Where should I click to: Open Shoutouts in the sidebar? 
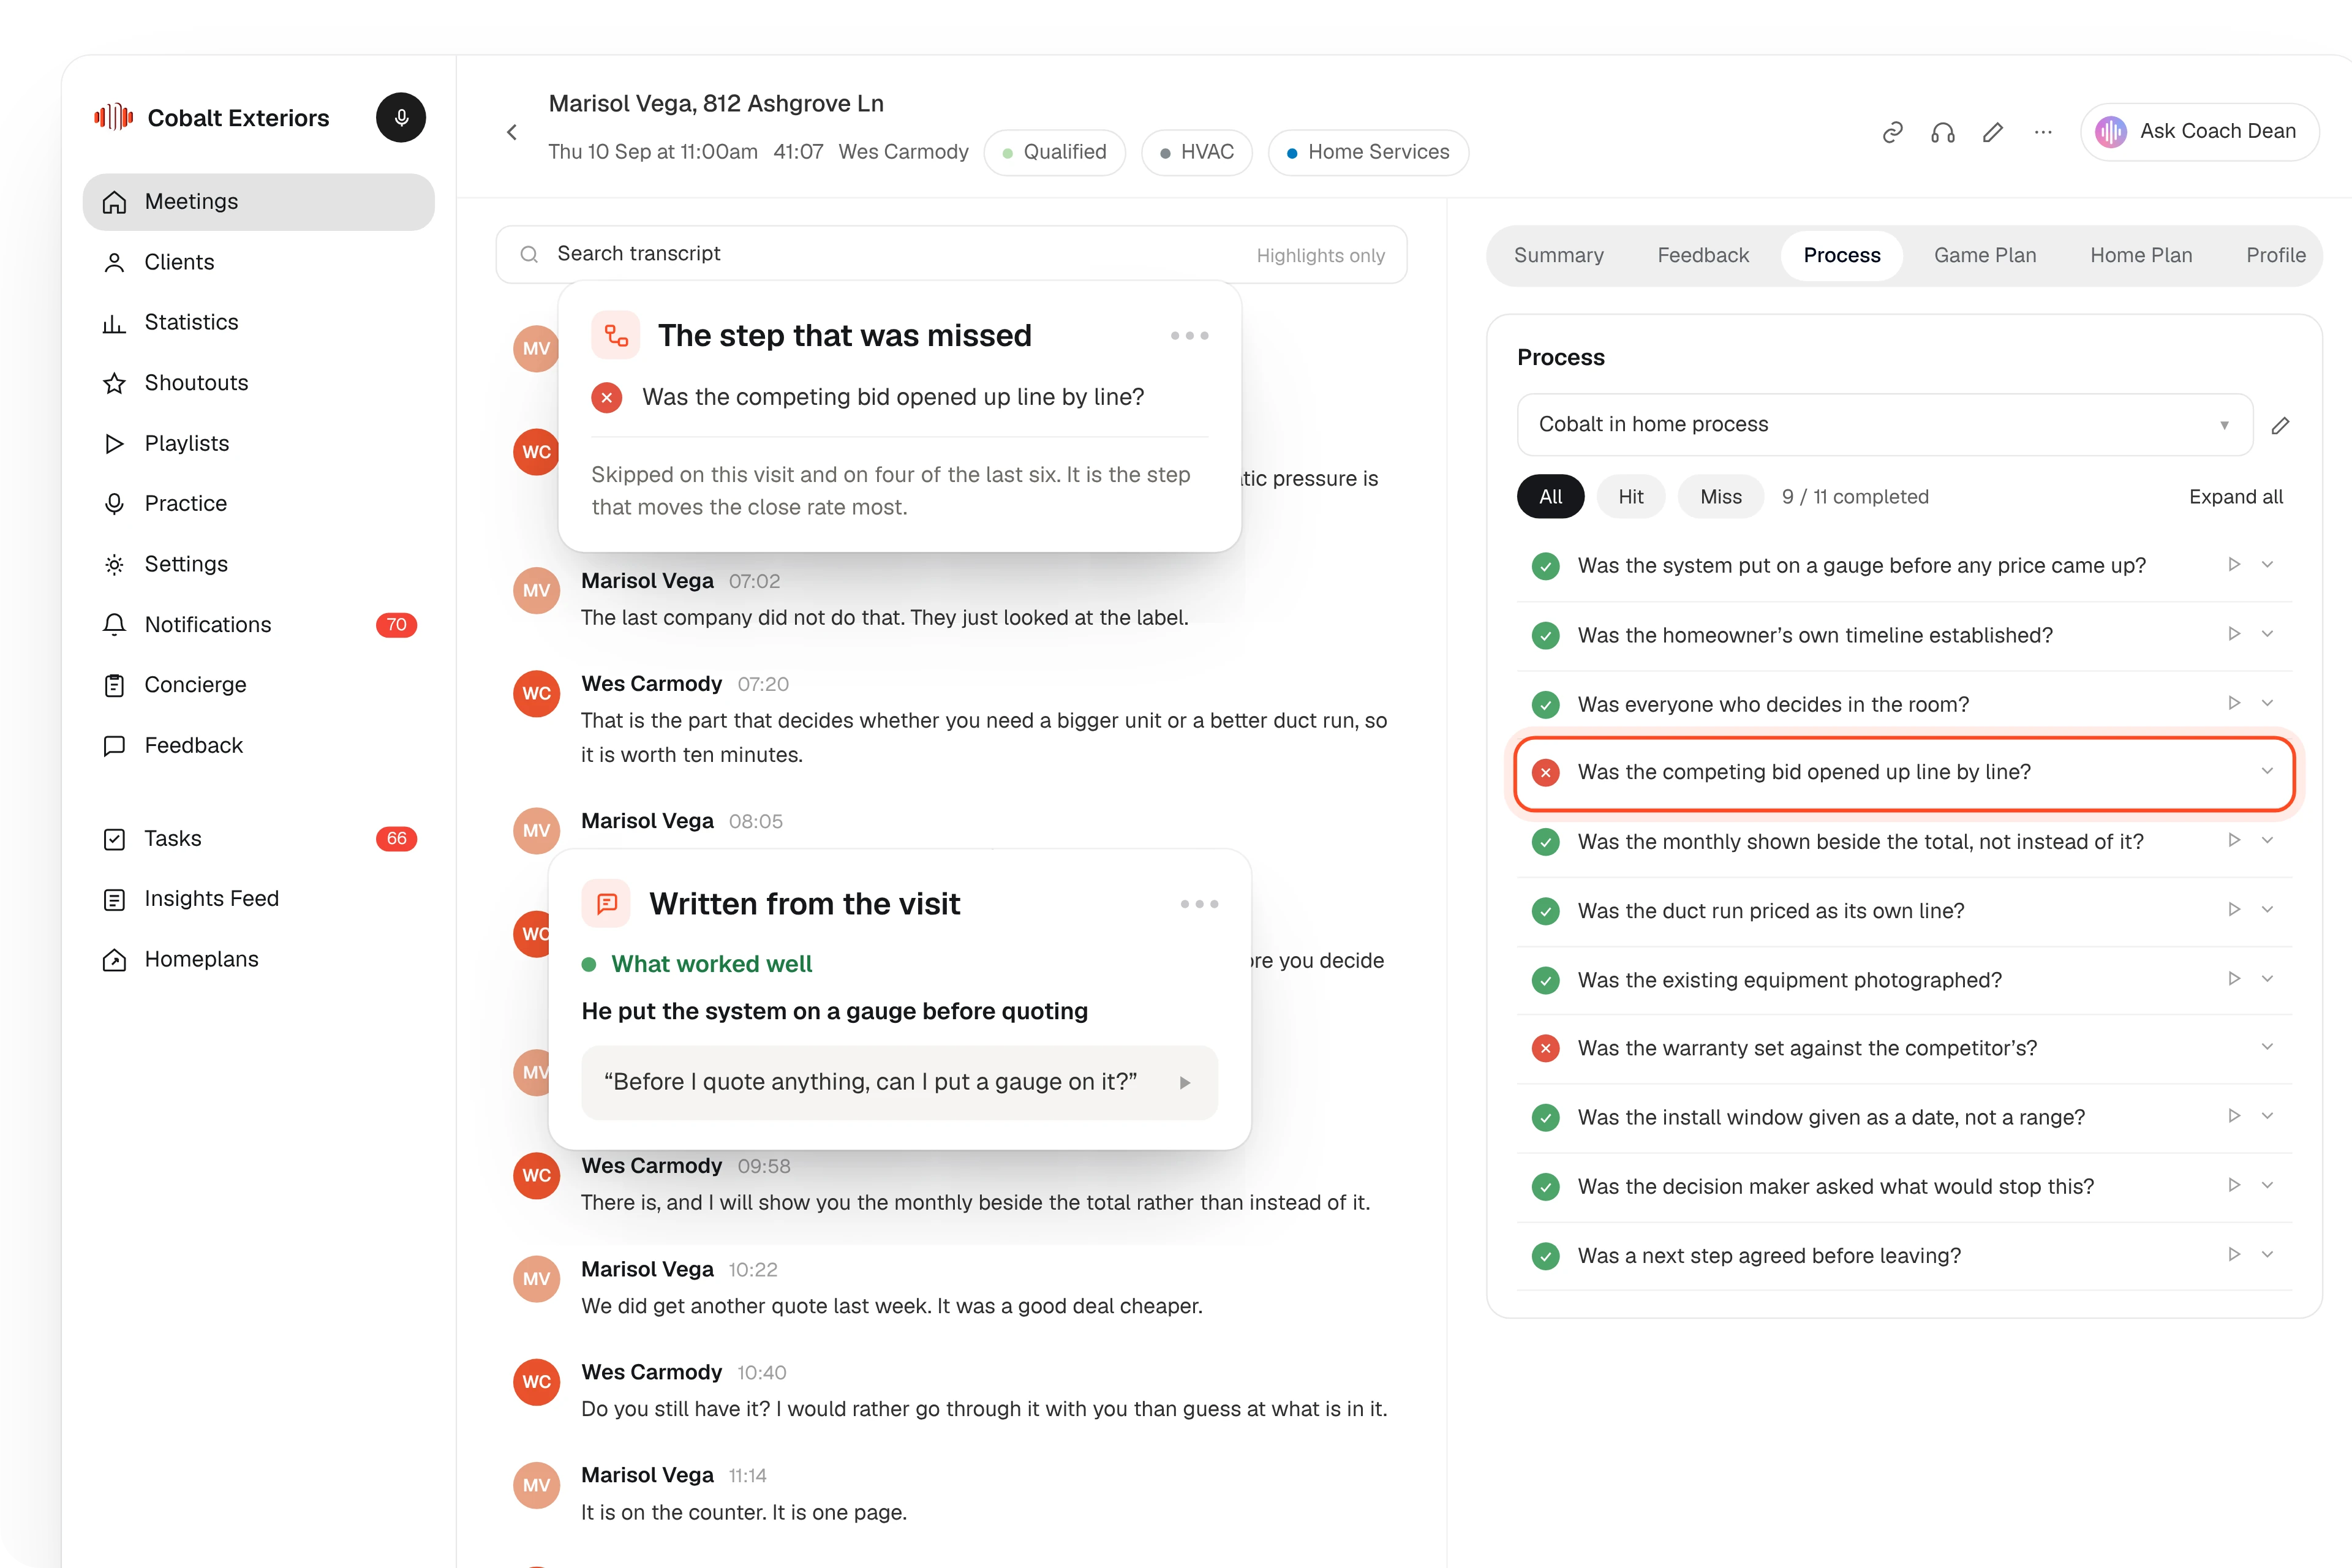[258, 383]
